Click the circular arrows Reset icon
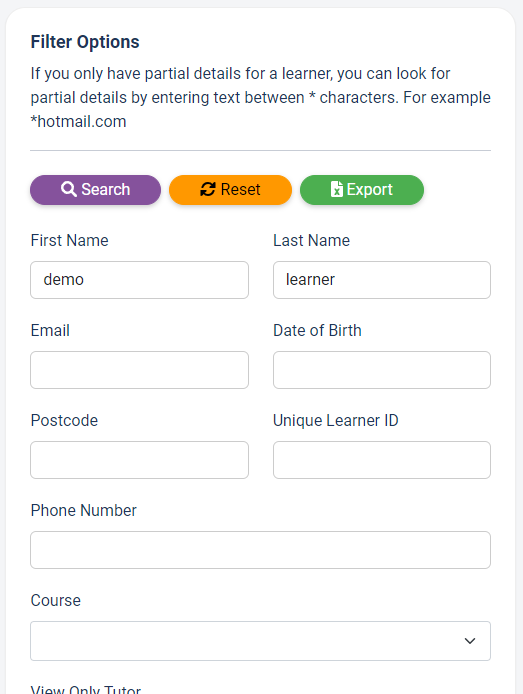 pos(208,189)
